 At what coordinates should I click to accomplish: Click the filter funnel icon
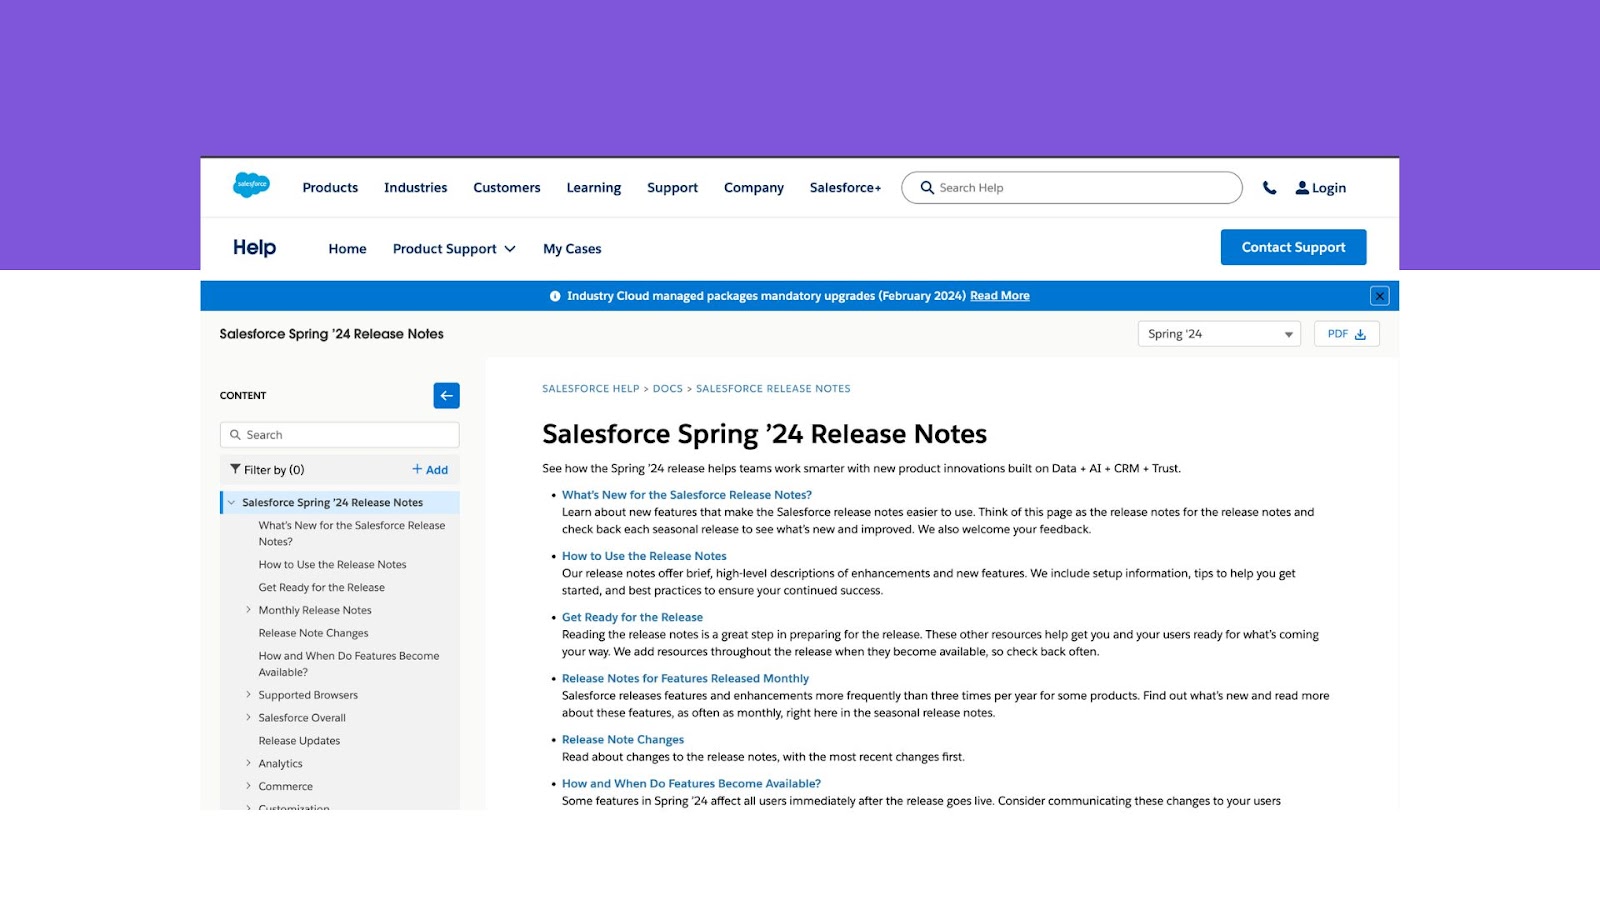[236, 469]
